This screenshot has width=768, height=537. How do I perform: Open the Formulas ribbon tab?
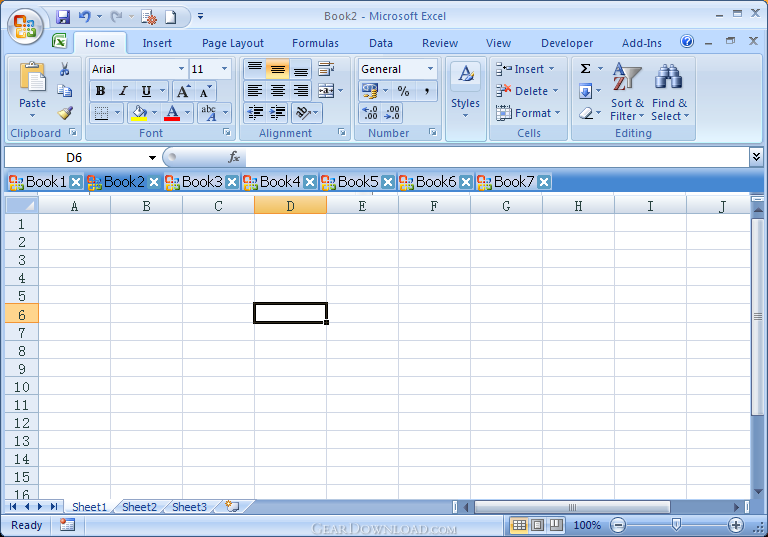click(x=315, y=43)
